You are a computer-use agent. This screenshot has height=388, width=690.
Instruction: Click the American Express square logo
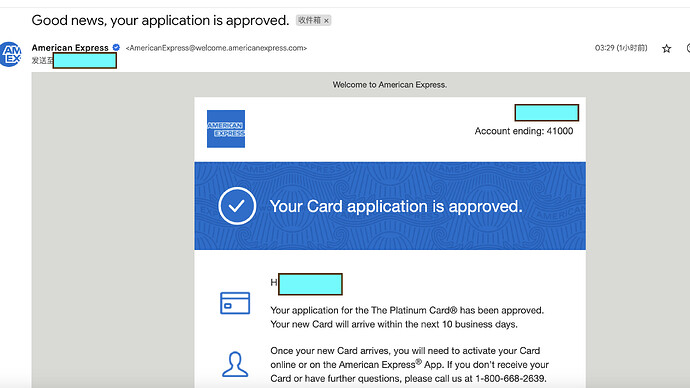click(x=226, y=129)
